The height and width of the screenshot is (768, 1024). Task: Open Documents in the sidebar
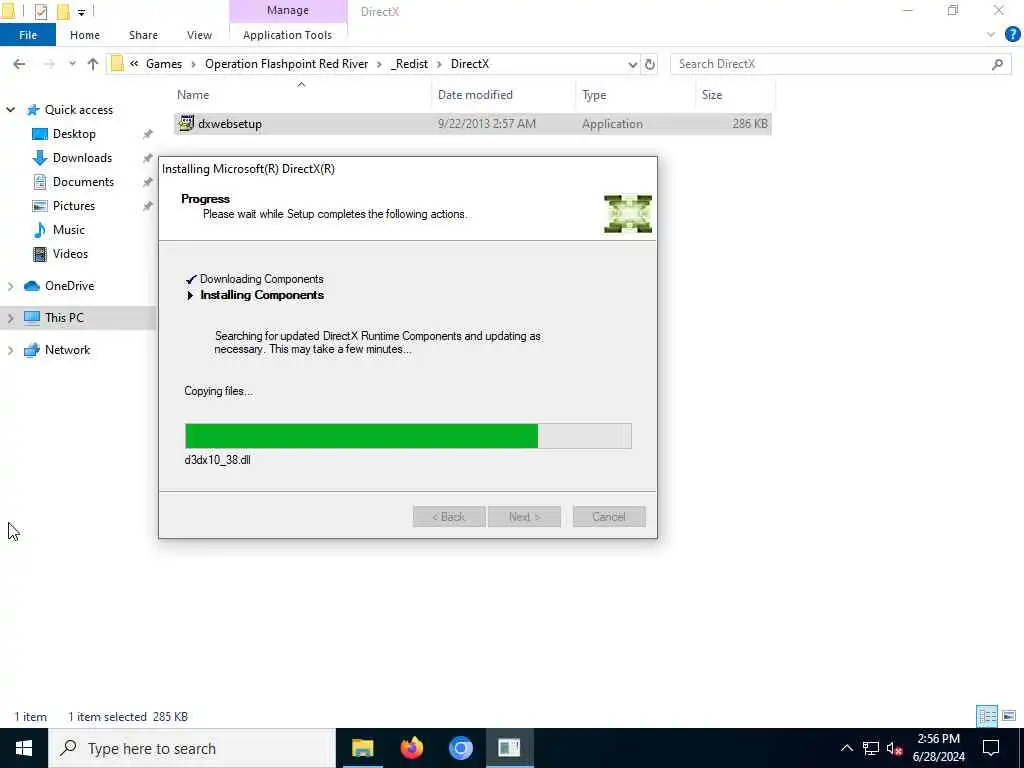(x=83, y=182)
